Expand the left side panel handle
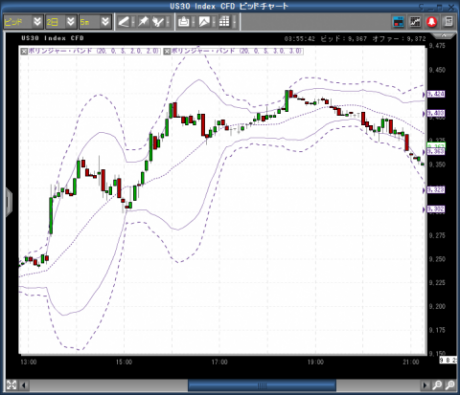This screenshot has height=395, width=460. 9,202
